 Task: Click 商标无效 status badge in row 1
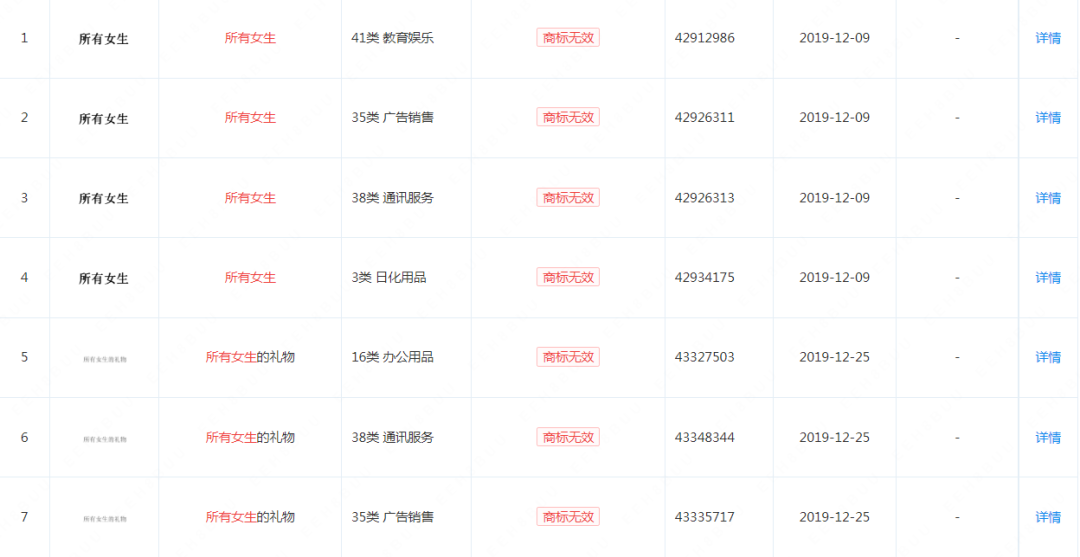[x=568, y=38]
